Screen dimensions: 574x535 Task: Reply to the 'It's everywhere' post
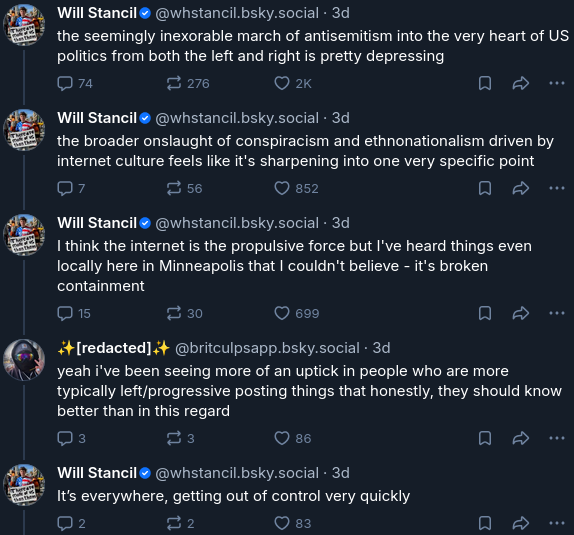71,523
